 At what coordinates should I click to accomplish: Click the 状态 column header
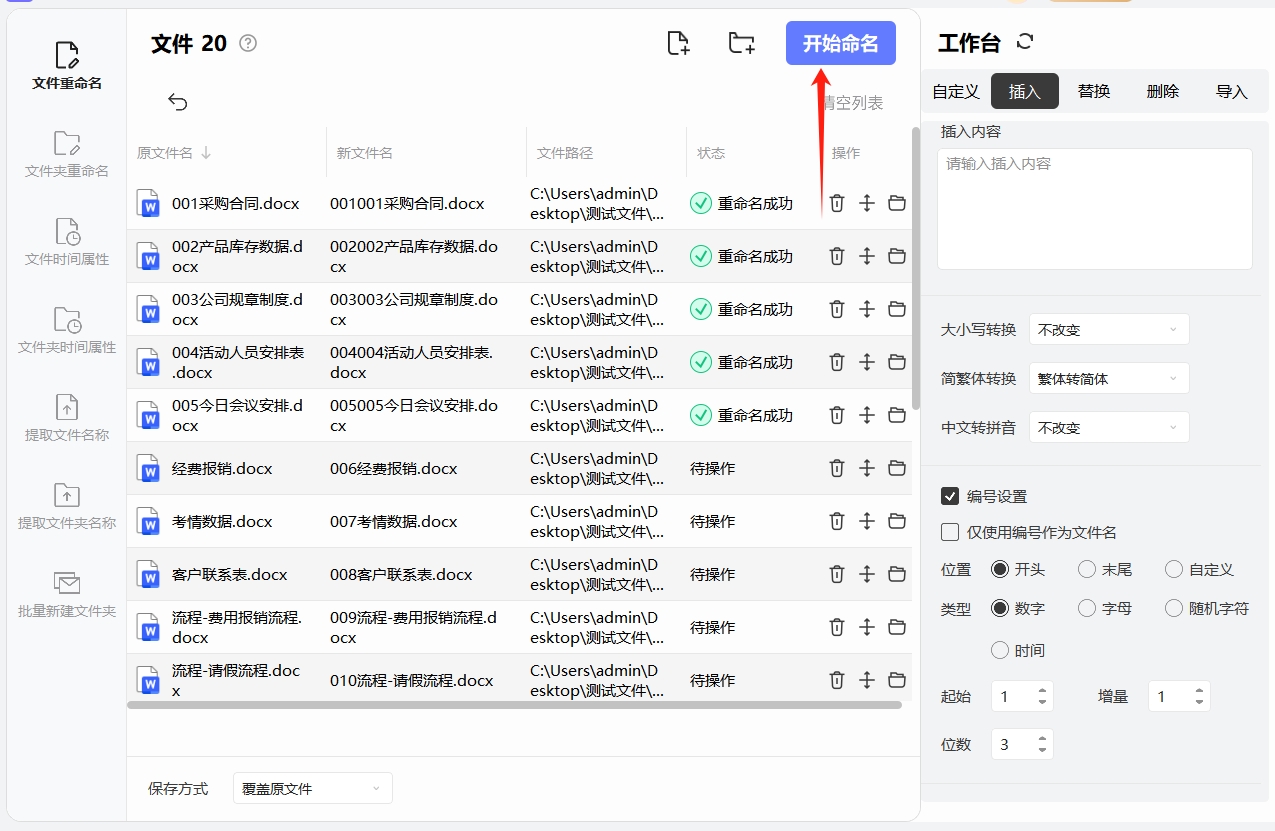point(711,153)
